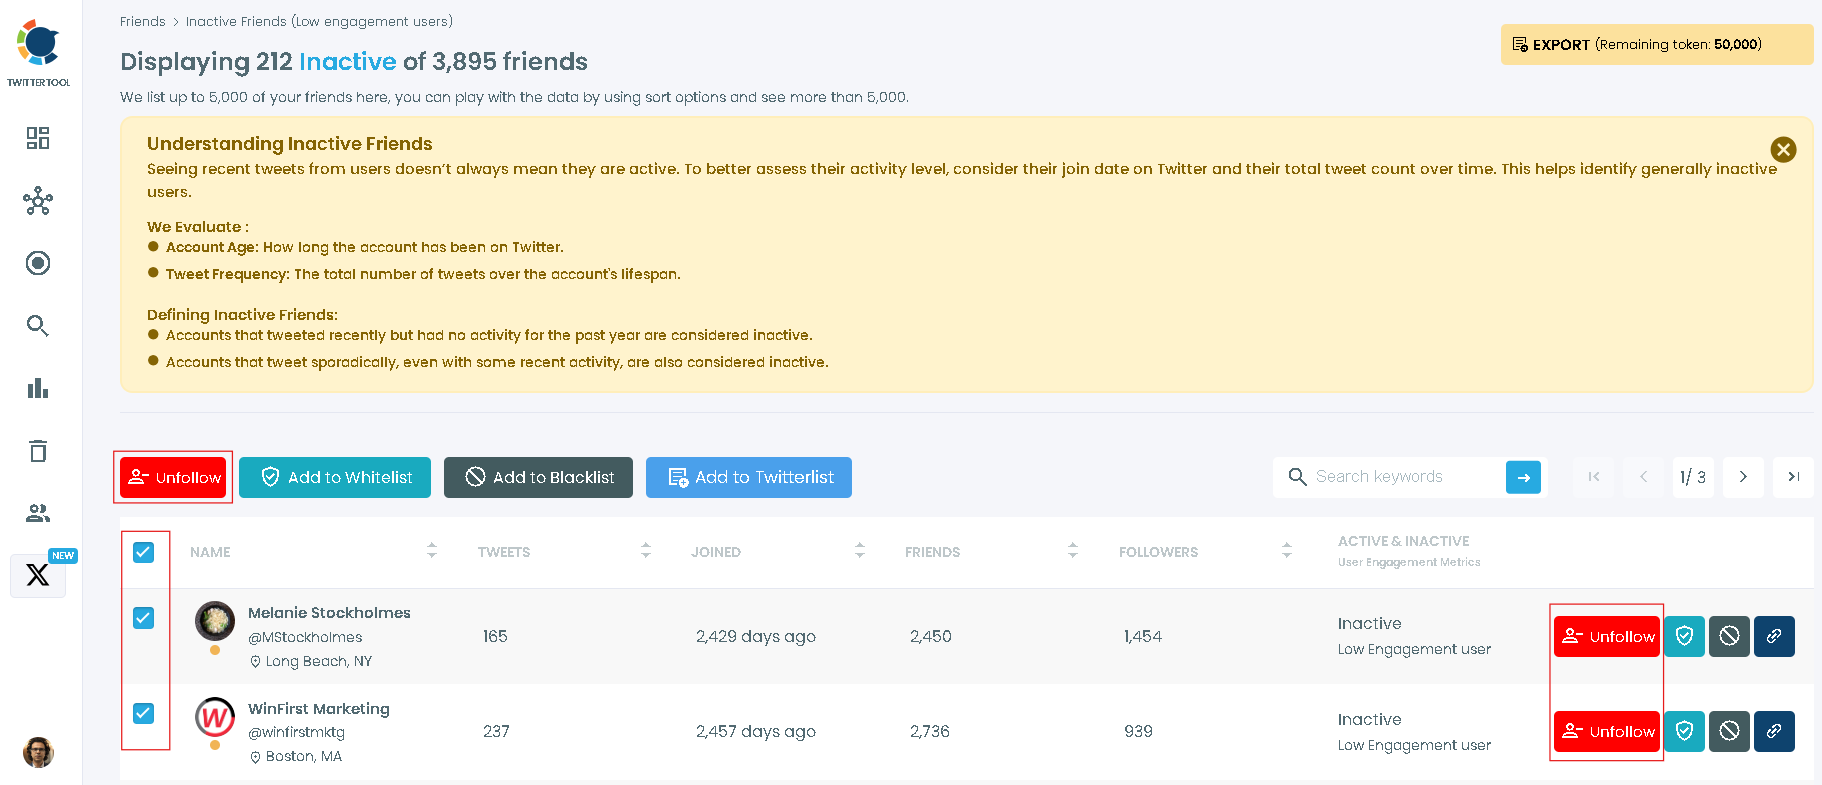Sort the table by Followers column
The image size is (1822, 785).
[1287, 551]
